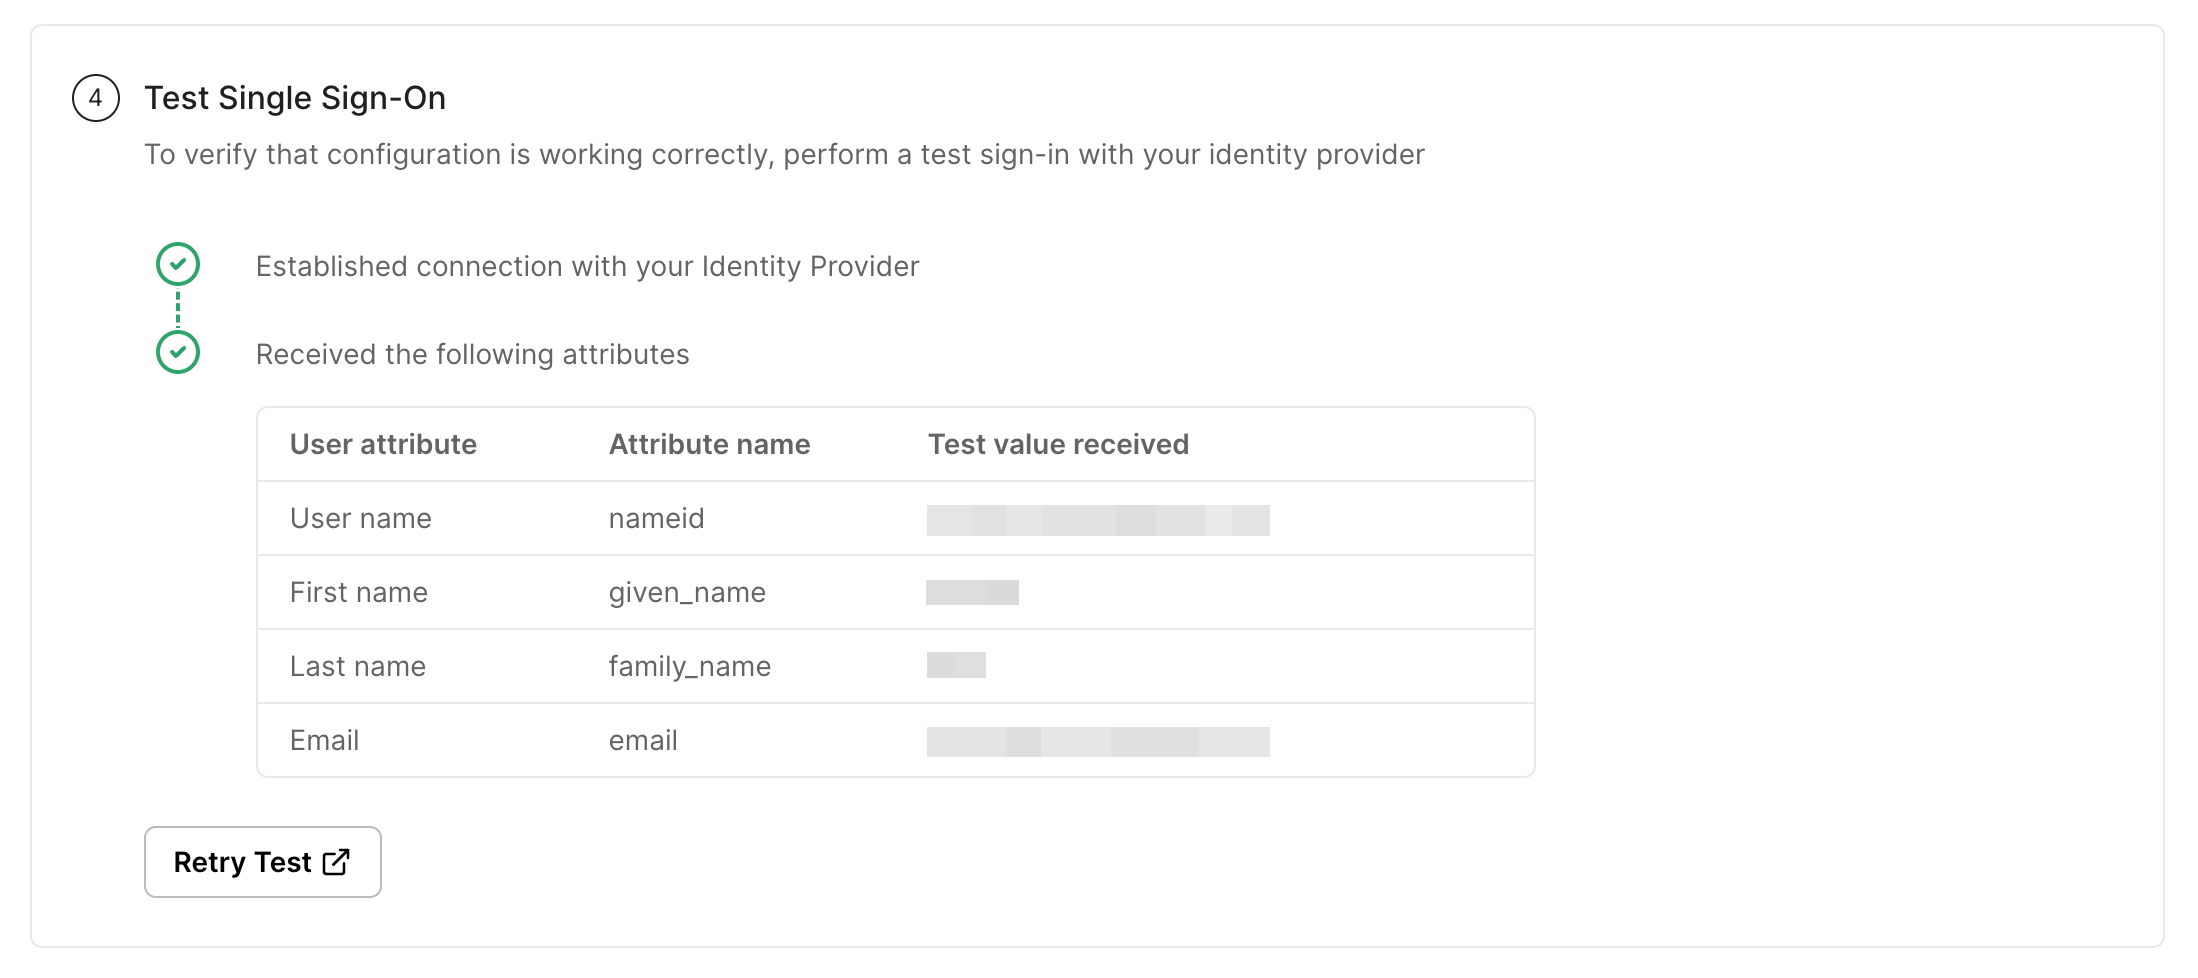2198x978 pixels.
Task: Click the green checkmark beside Received attributes
Action: pos(178,353)
